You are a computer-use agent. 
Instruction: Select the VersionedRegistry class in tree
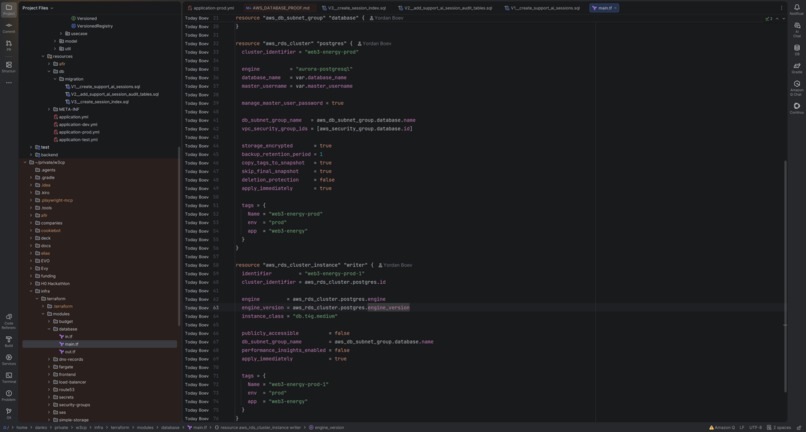point(92,26)
